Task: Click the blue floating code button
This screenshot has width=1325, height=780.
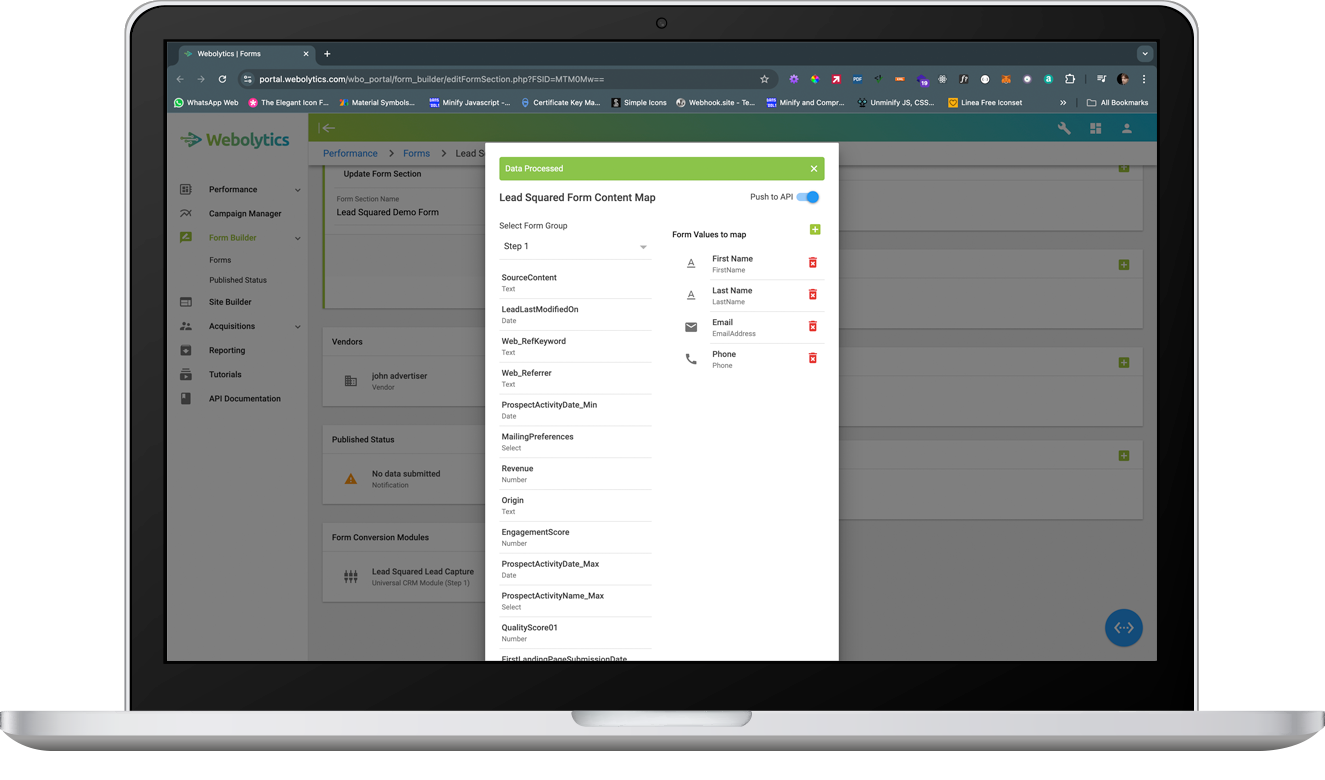Action: point(1123,627)
